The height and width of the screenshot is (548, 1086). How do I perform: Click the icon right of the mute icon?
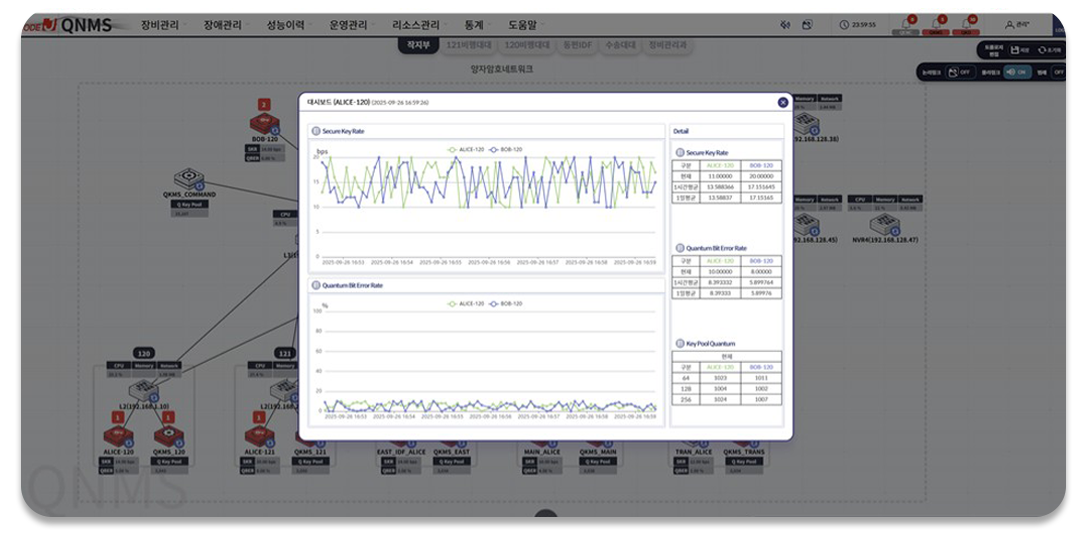807,25
